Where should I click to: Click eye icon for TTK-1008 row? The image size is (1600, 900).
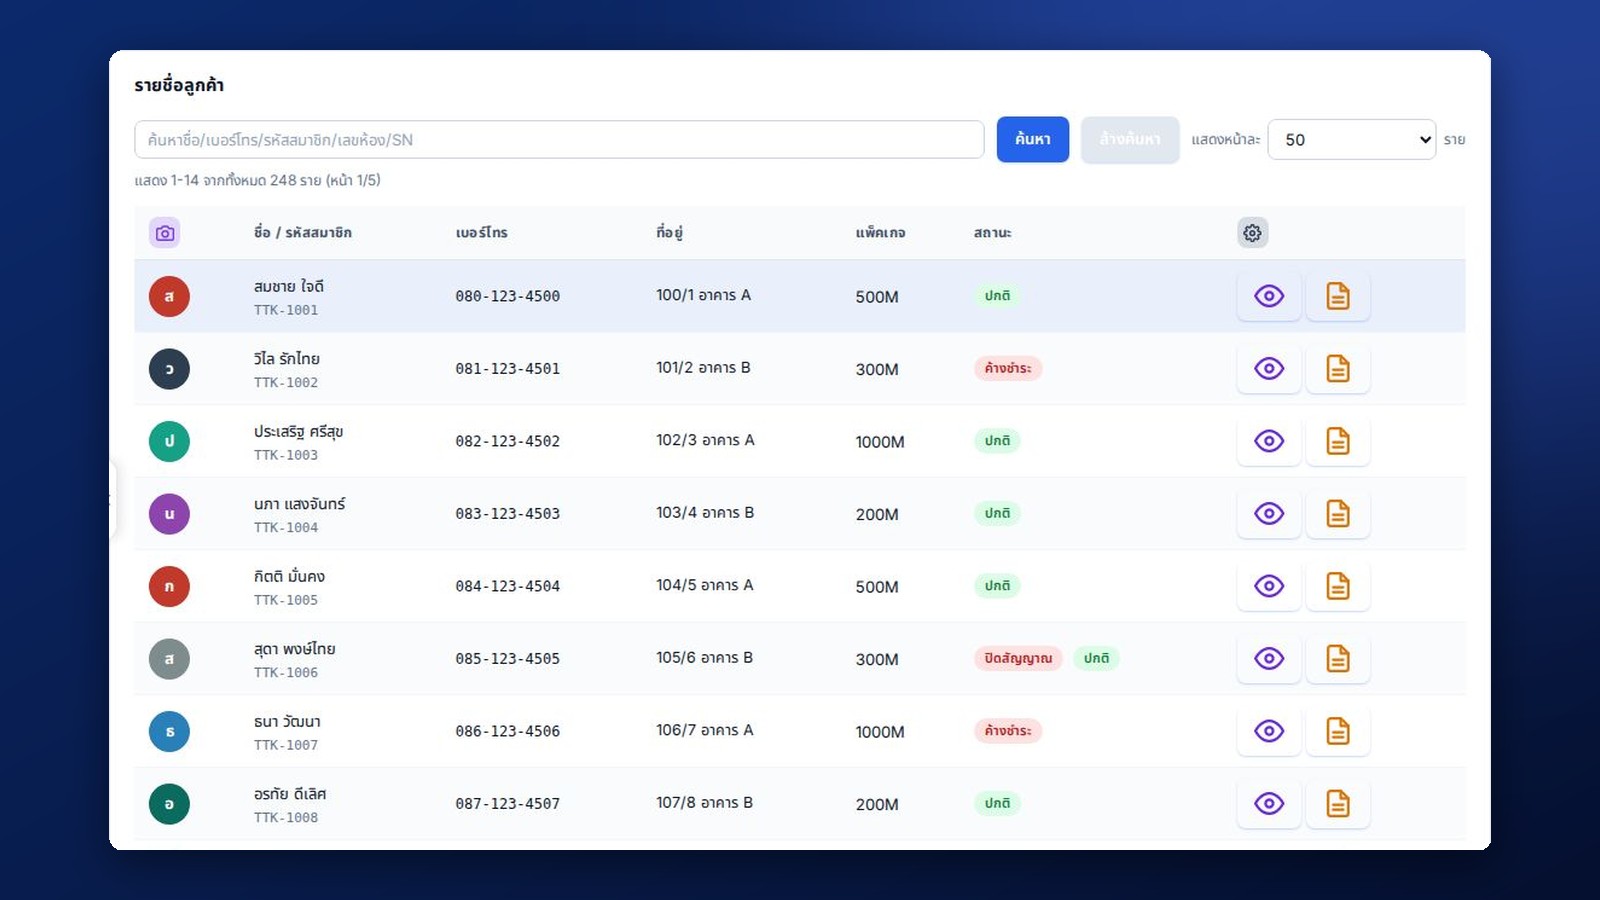click(1269, 804)
